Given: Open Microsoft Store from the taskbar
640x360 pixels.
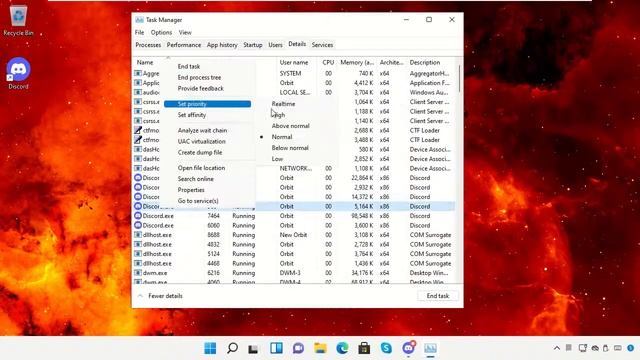Looking at the screenshot, I should click(364, 348).
